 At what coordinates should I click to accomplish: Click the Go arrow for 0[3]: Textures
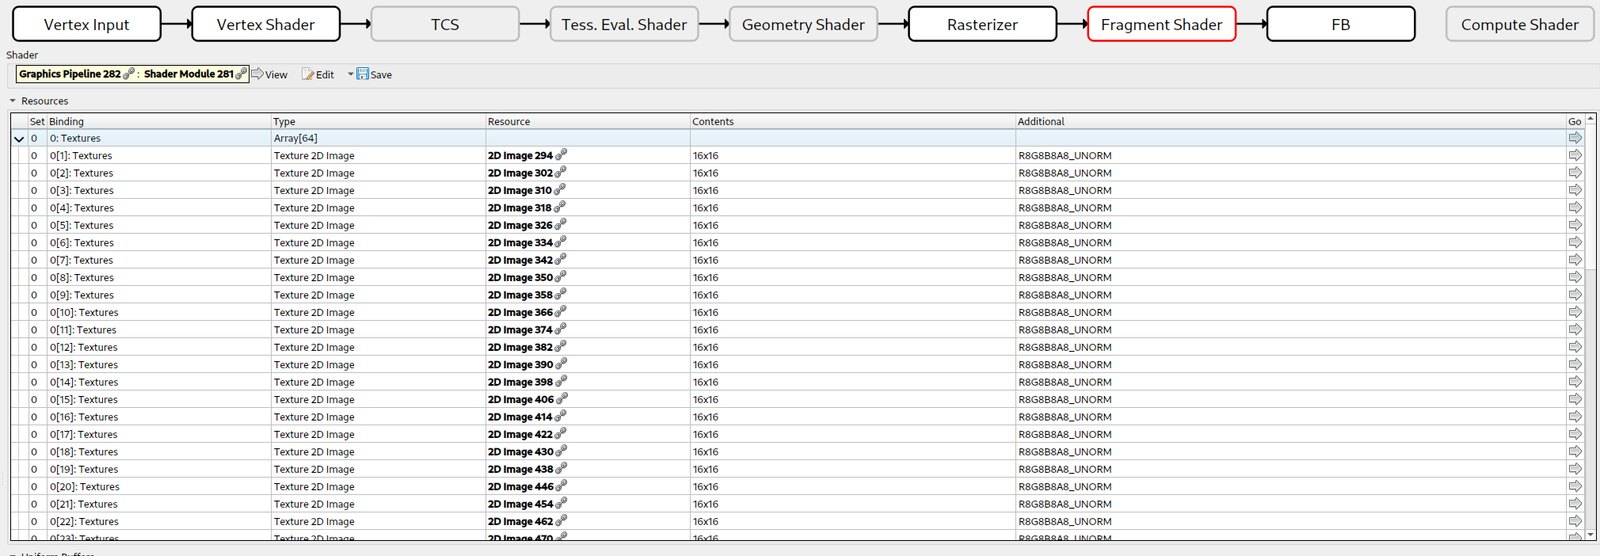[x=1575, y=190]
